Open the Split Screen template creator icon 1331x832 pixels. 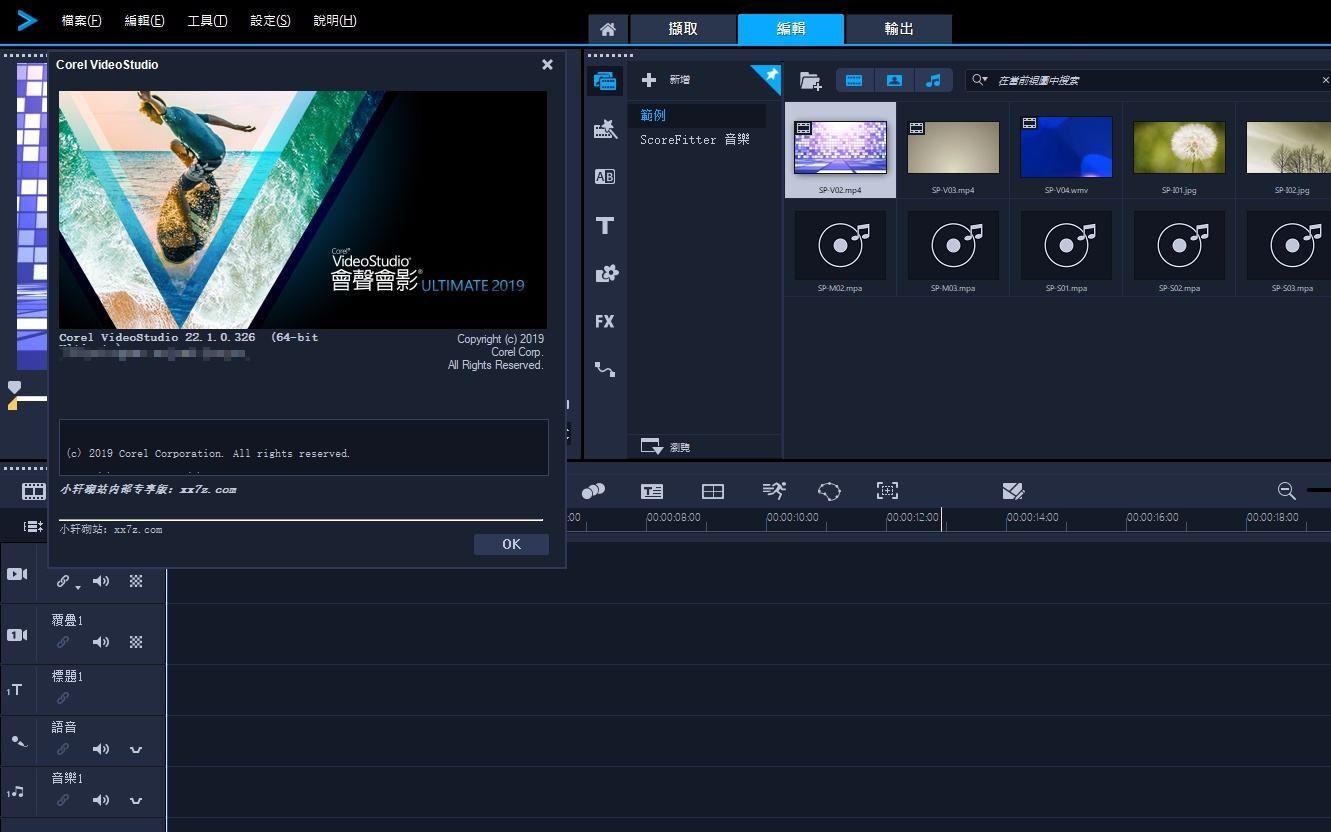pyautogui.click(x=713, y=491)
